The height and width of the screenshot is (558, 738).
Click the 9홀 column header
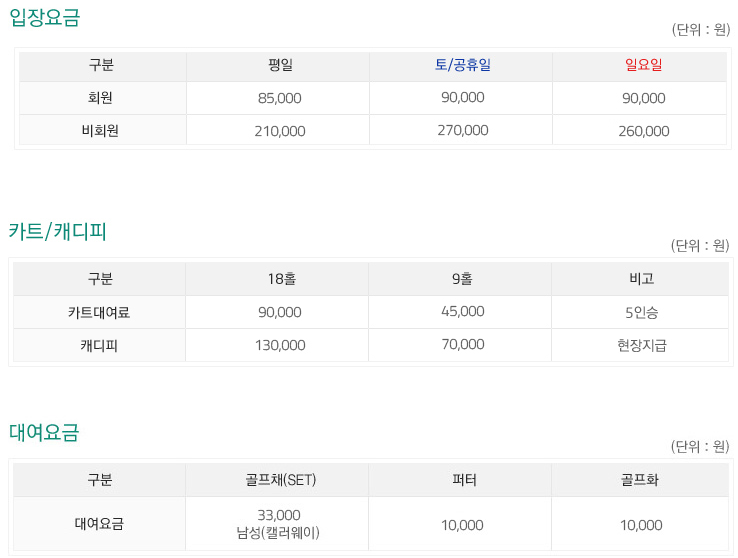click(462, 279)
